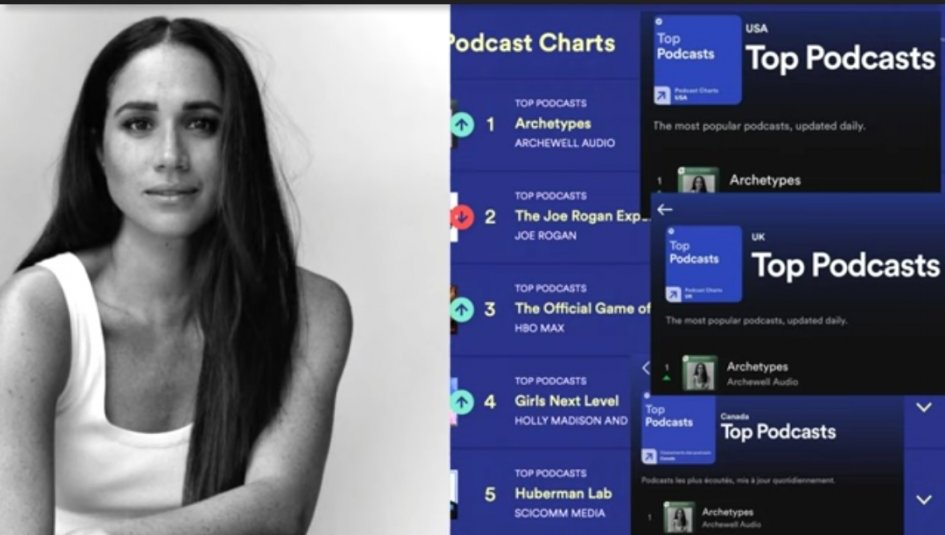The height and width of the screenshot is (535, 945).
Task: Expand the lower chevron at bottom right
Action: point(924,499)
